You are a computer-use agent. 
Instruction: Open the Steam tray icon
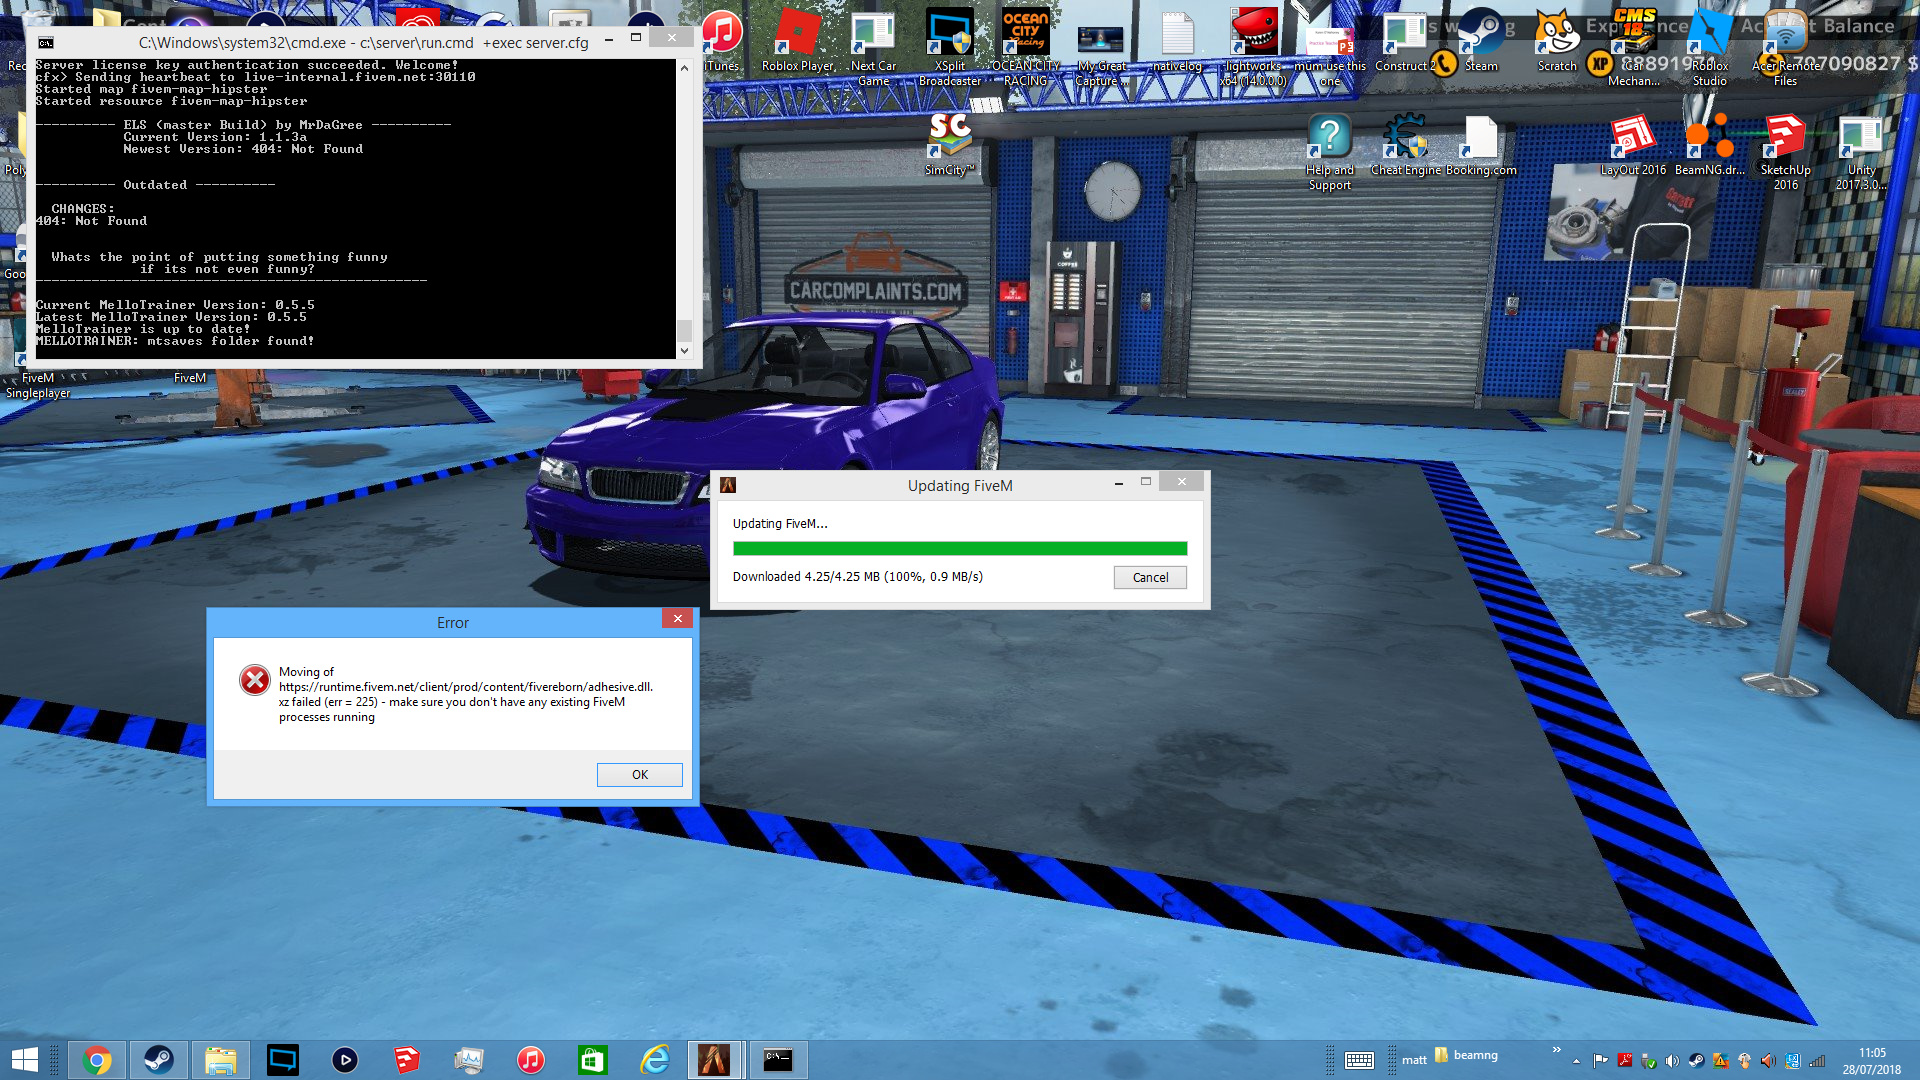[x=1696, y=1061]
